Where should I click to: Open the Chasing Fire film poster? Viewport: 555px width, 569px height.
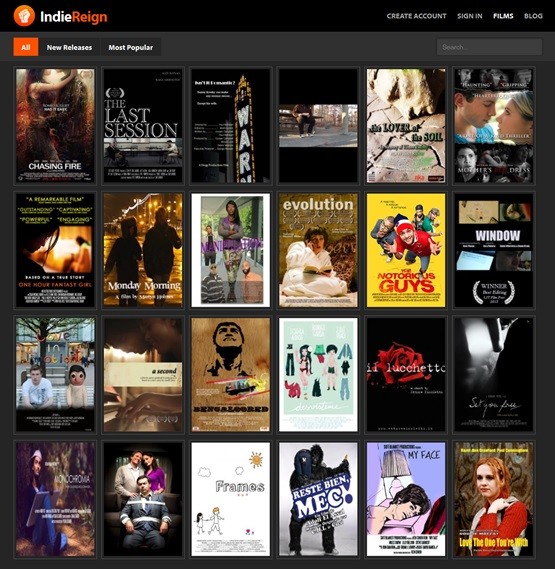tap(55, 126)
